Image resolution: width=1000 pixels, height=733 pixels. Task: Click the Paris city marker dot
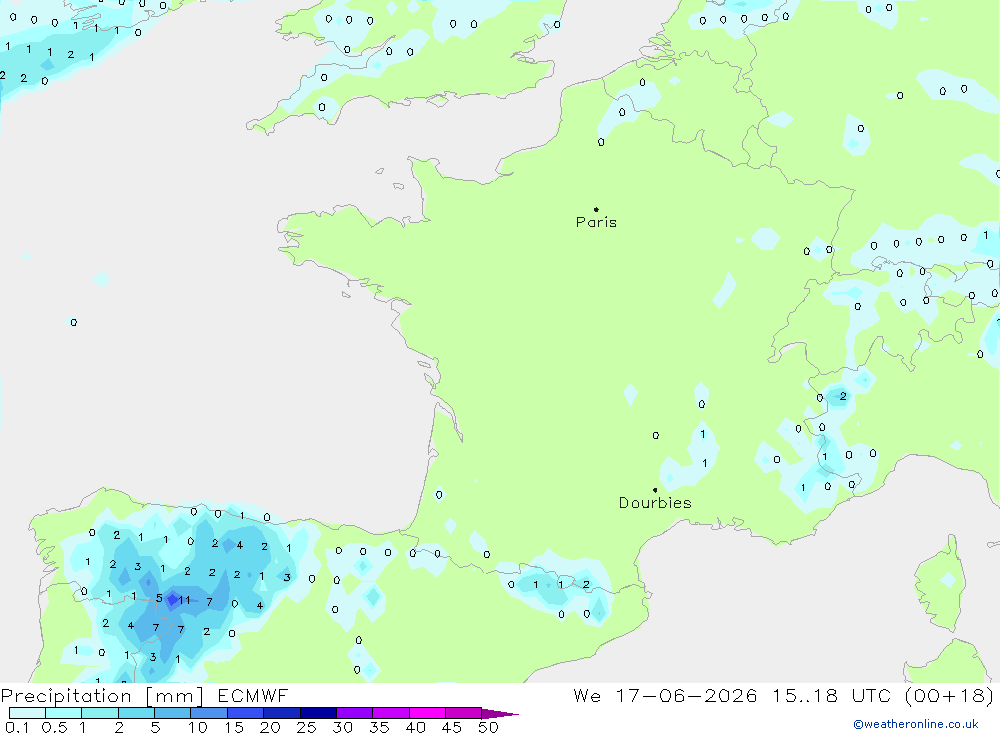tap(596, 209)
